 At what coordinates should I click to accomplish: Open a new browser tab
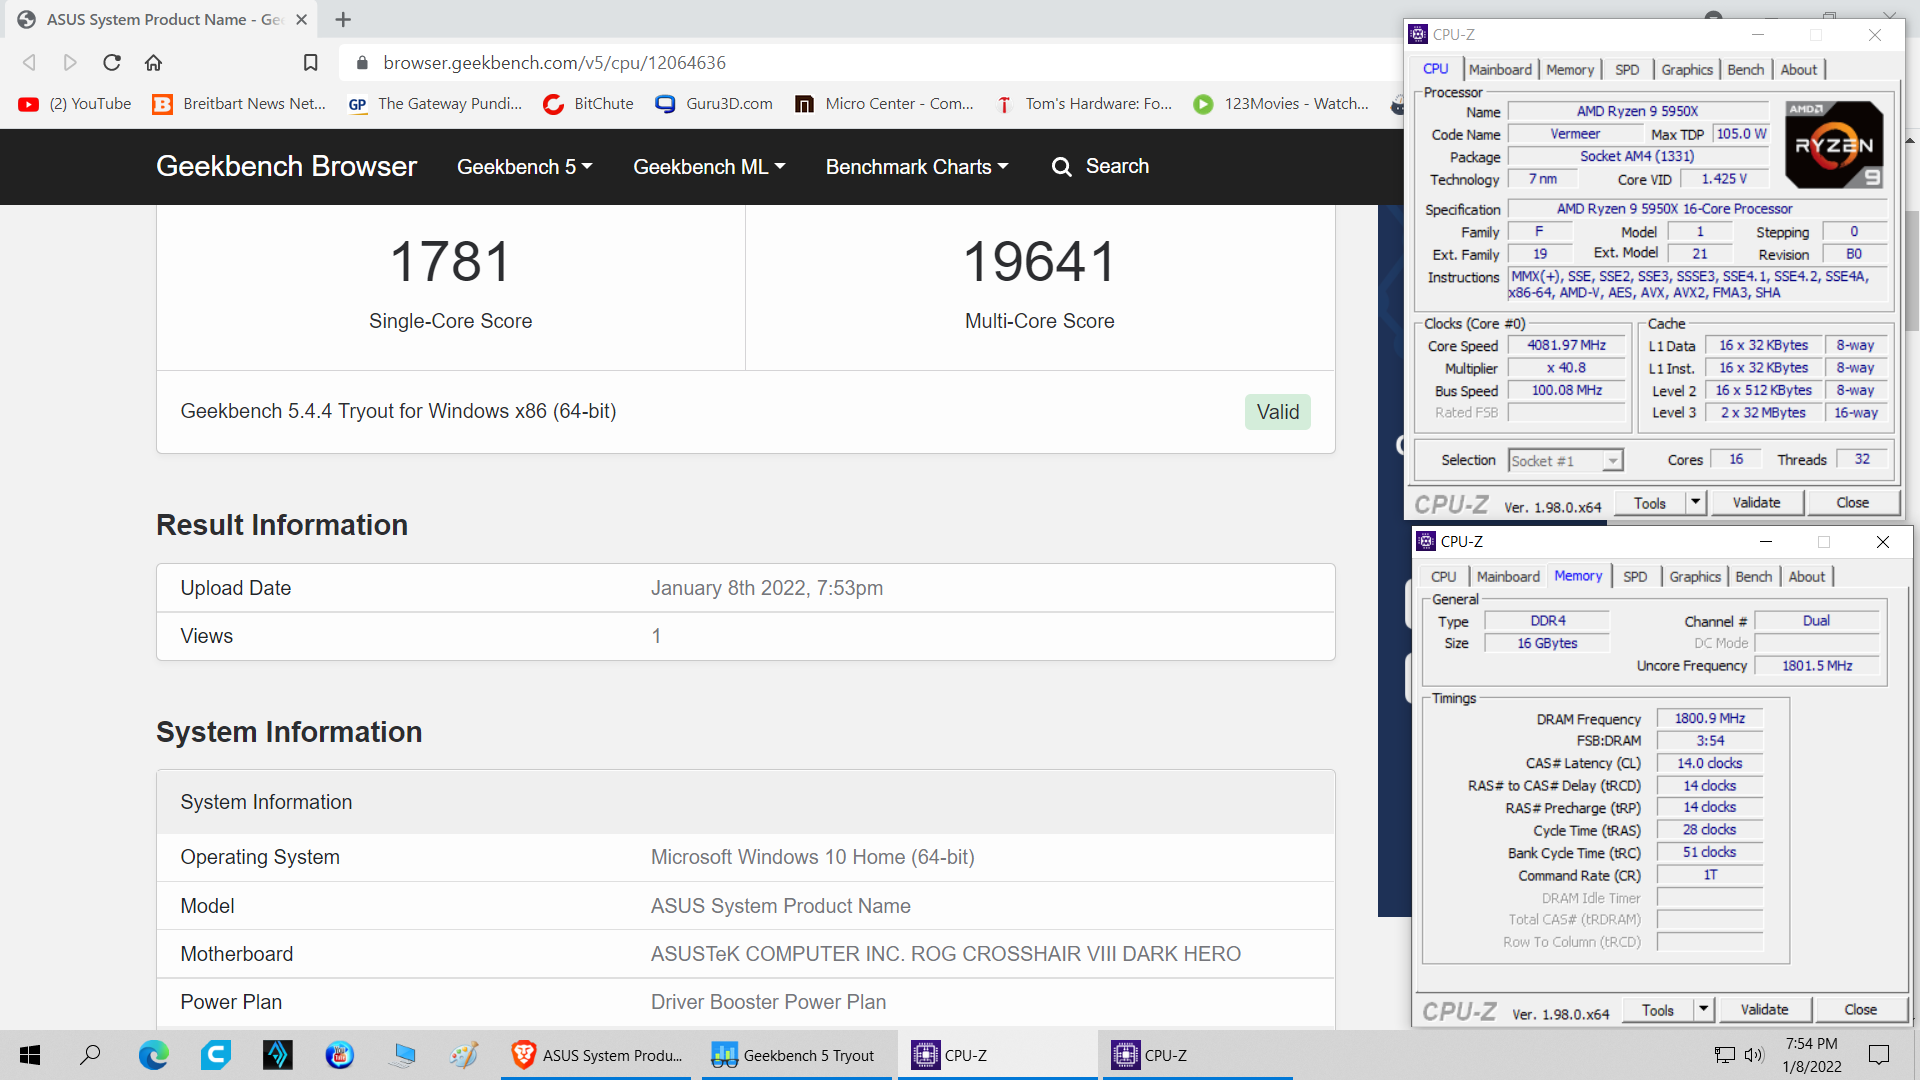click(x=343, y=20)
